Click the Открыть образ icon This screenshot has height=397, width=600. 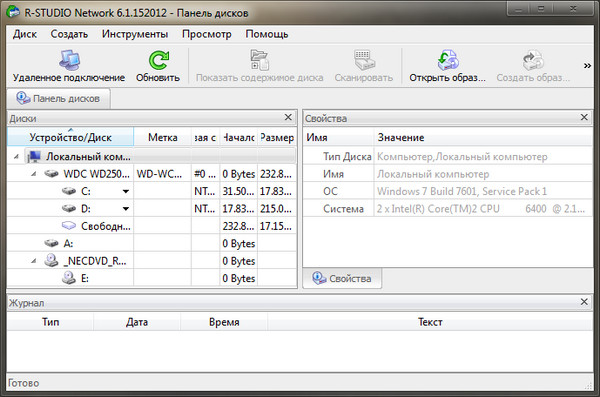448,60
